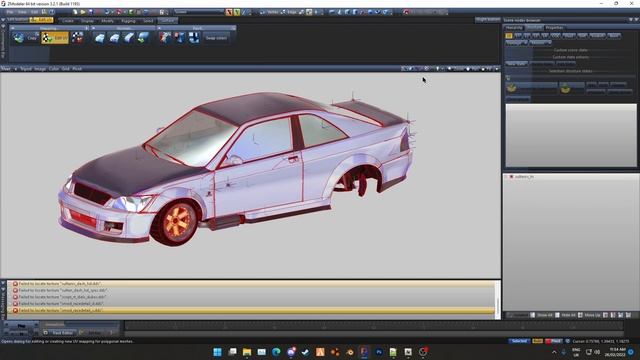The width and height of the screenshot is (640, 360).
Task: Select the Edit UV mapping tool
Action: coord(55,38)
